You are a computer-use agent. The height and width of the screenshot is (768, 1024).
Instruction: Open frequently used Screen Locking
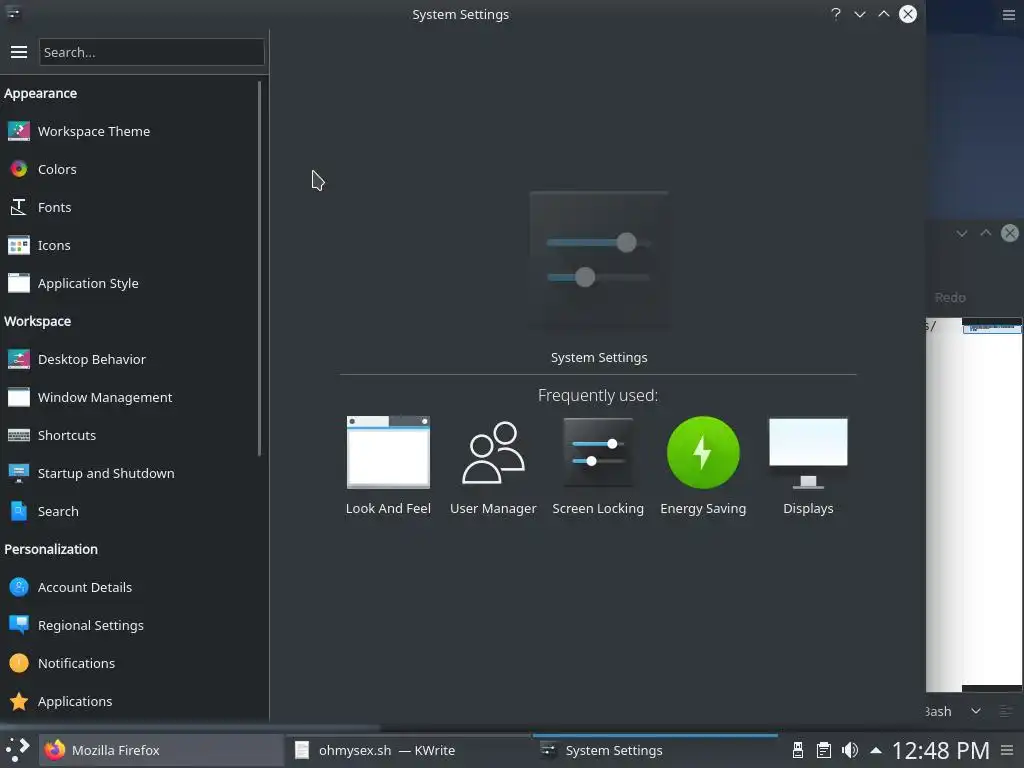click(x=598, y=466)
